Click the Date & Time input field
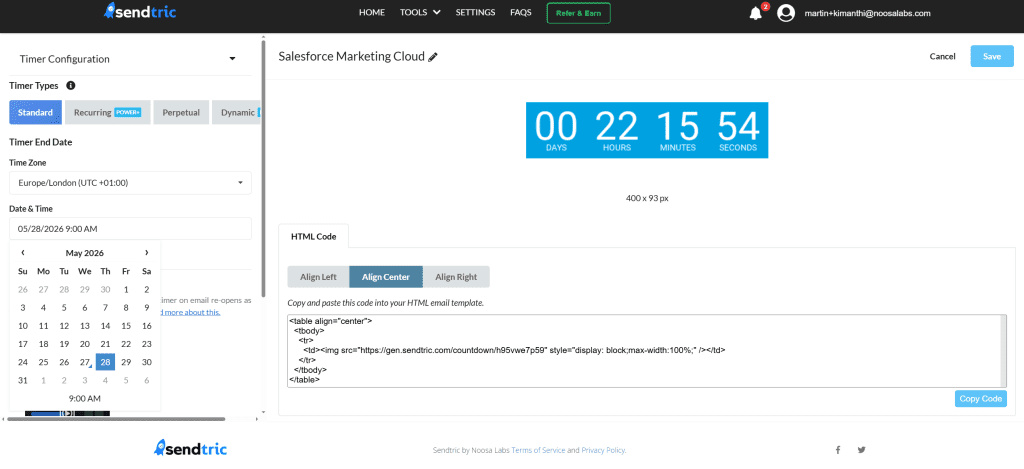 (x=130, y=229)
